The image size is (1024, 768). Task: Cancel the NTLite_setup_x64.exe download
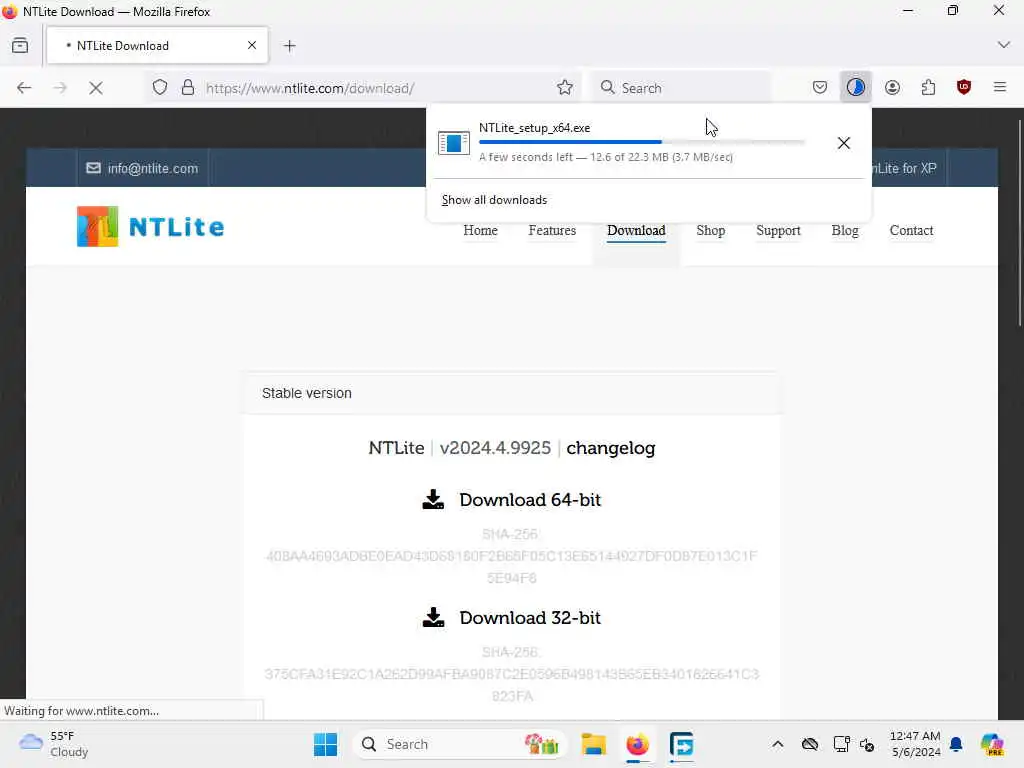(x=843, y=143)
